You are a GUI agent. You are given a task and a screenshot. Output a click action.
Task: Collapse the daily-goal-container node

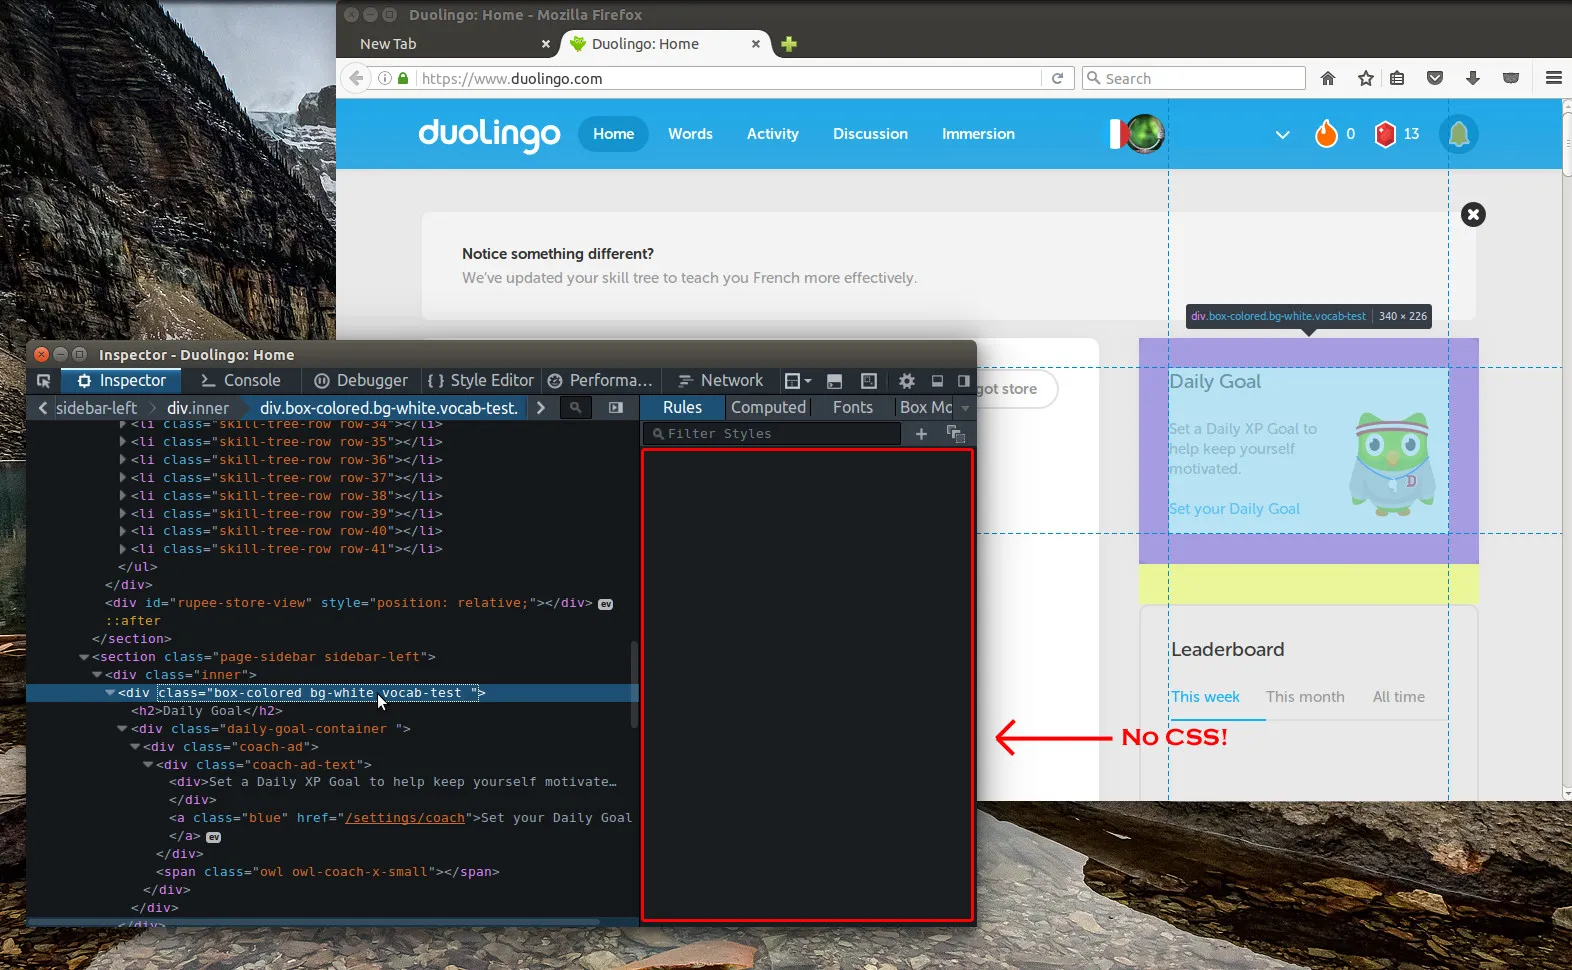[123, 729]
